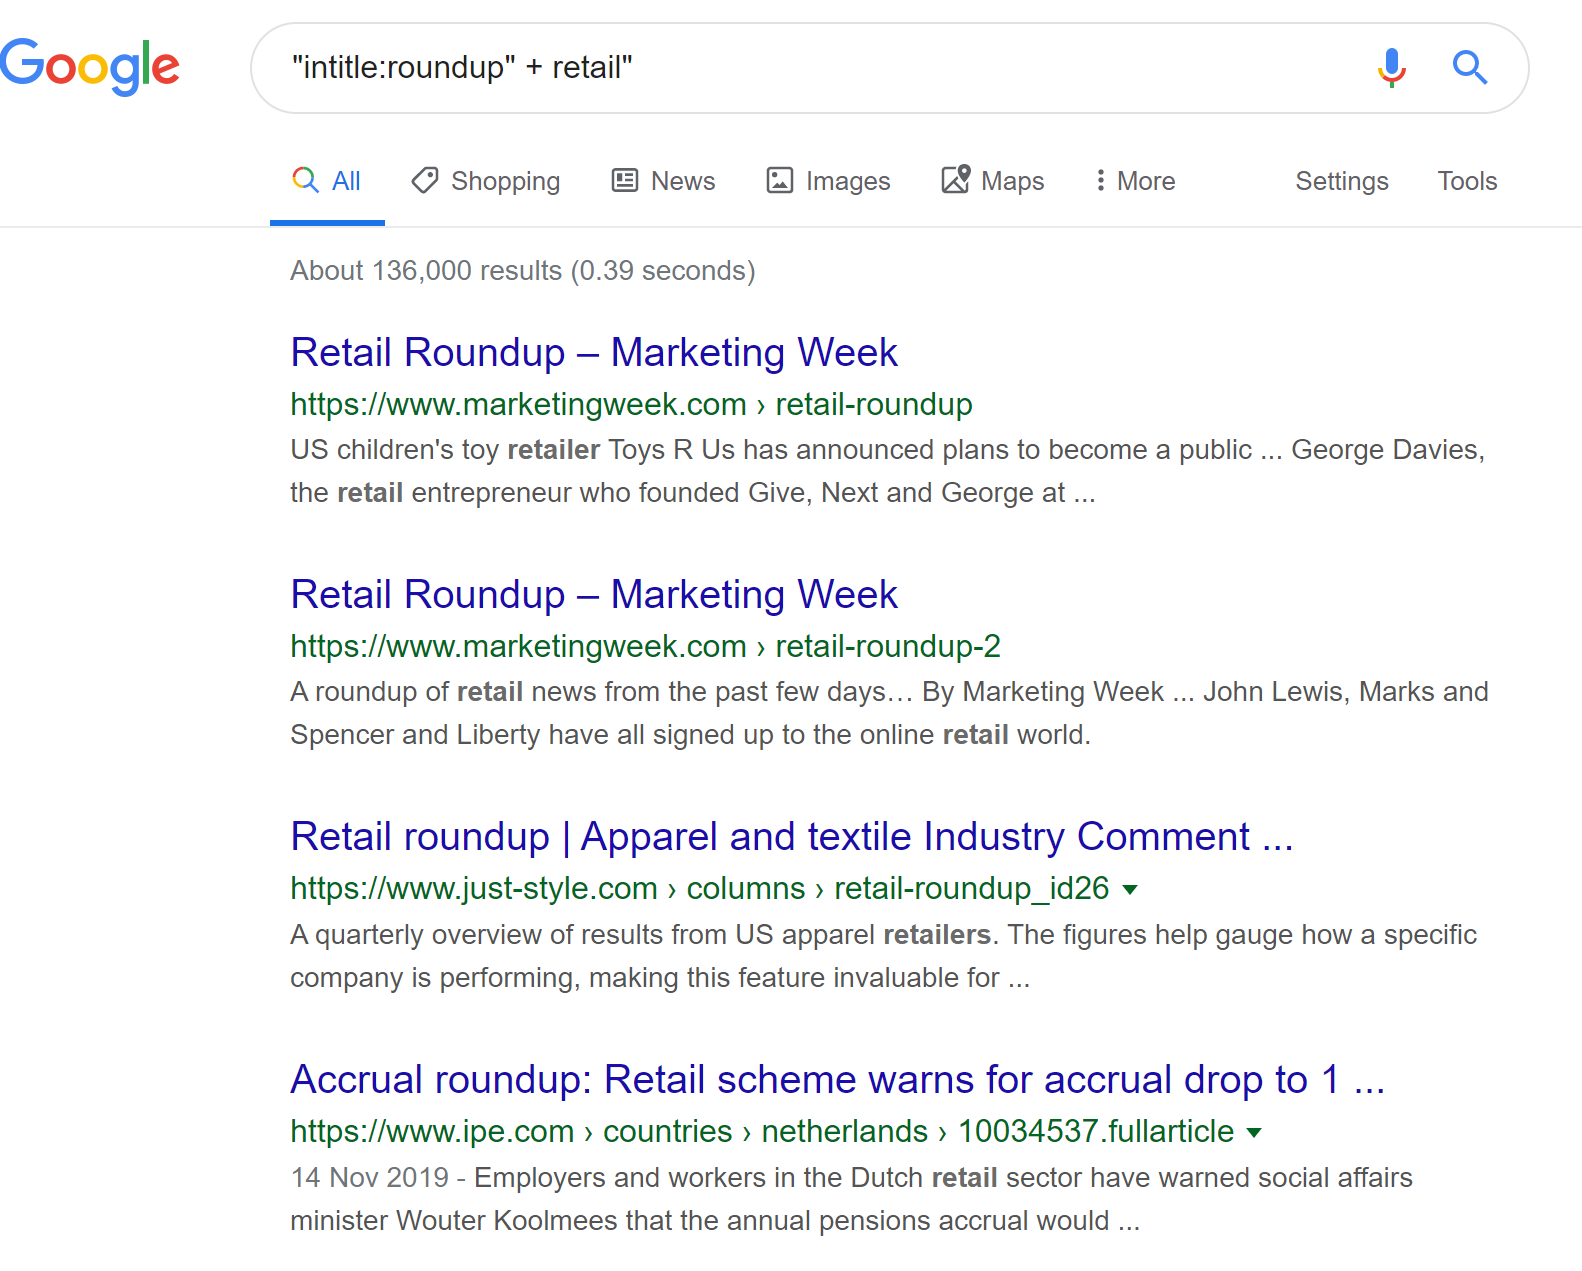Click the News newspaper icon
The width and height of the screenshot is (1582, 1271).
(625, 180)
